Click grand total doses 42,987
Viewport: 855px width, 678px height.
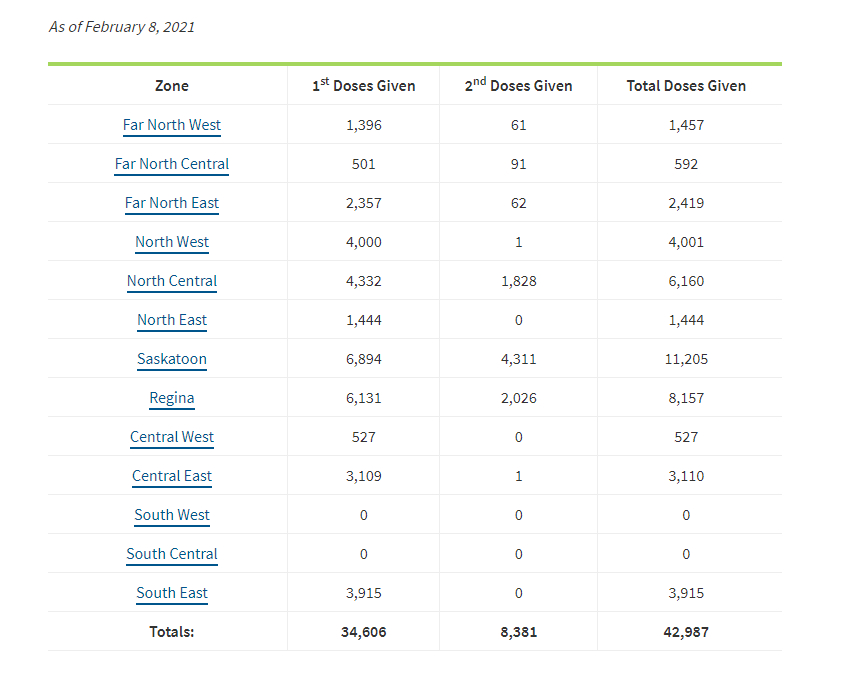(686, 632)
